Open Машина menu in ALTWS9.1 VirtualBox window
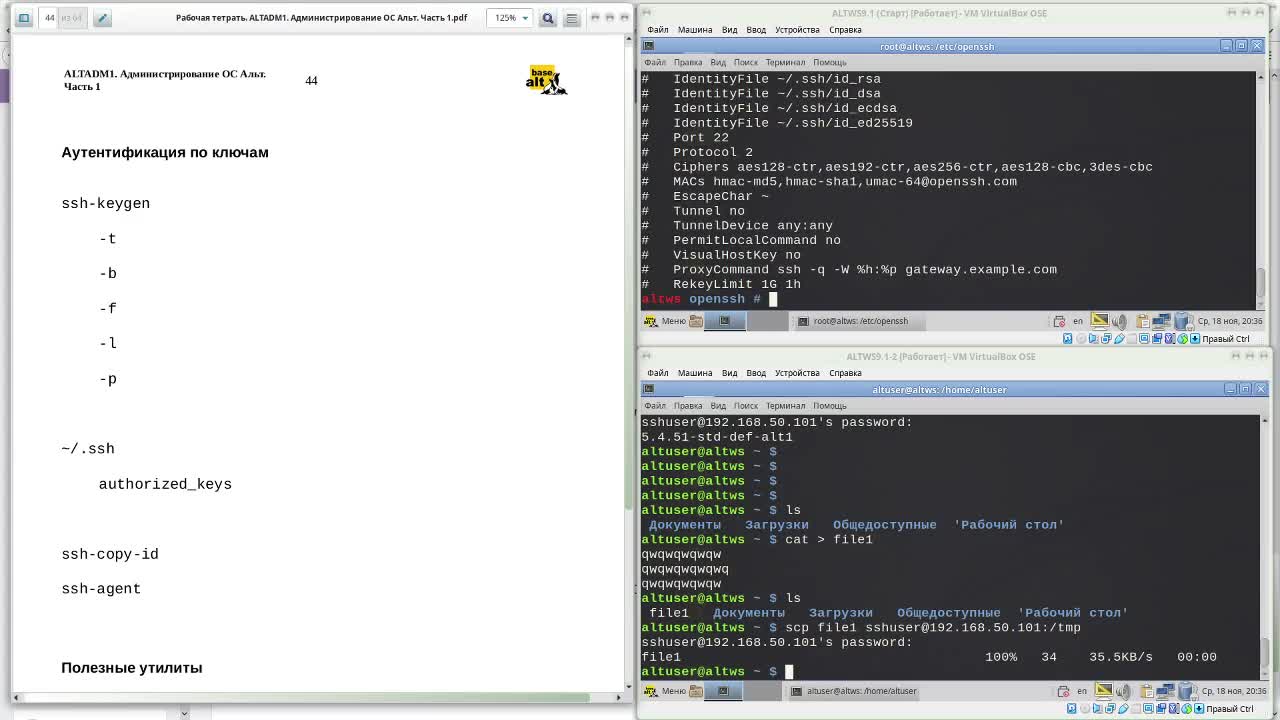Screen dimensions: 1280x720 [x=694, y=29]
